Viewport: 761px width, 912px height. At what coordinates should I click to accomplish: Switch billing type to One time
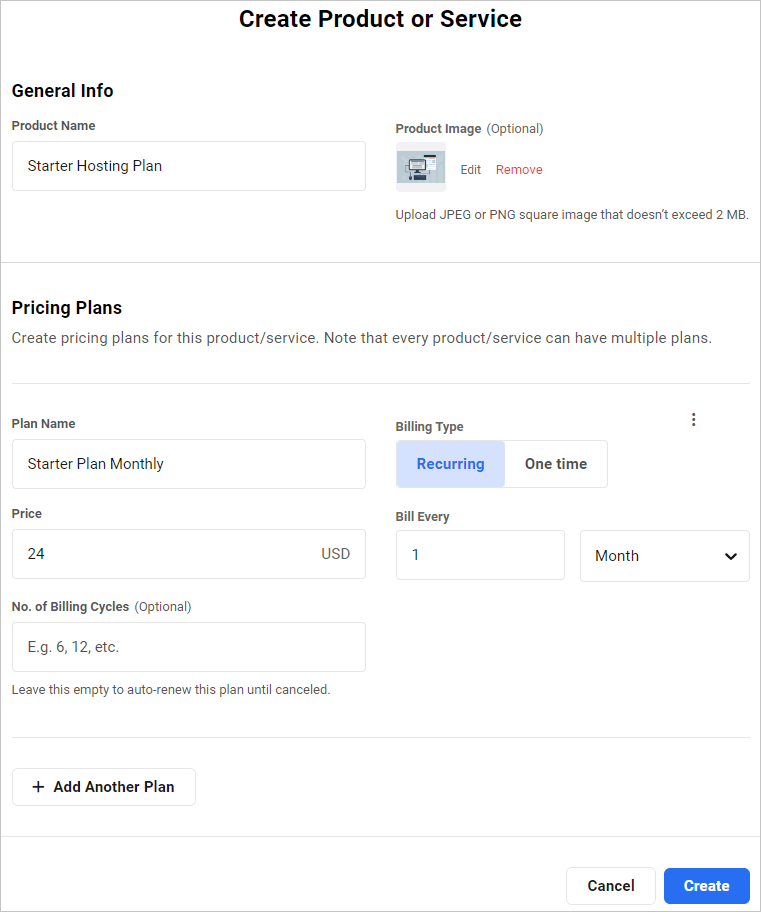pyautogui.click(x=556, y=464)
